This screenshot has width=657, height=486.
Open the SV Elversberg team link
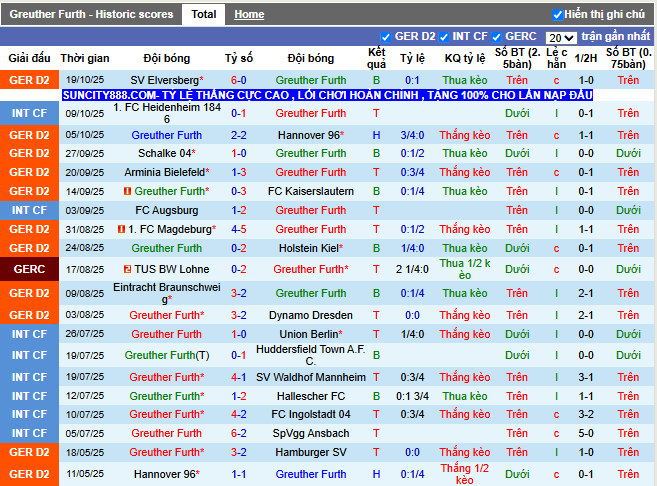point(164,79)
